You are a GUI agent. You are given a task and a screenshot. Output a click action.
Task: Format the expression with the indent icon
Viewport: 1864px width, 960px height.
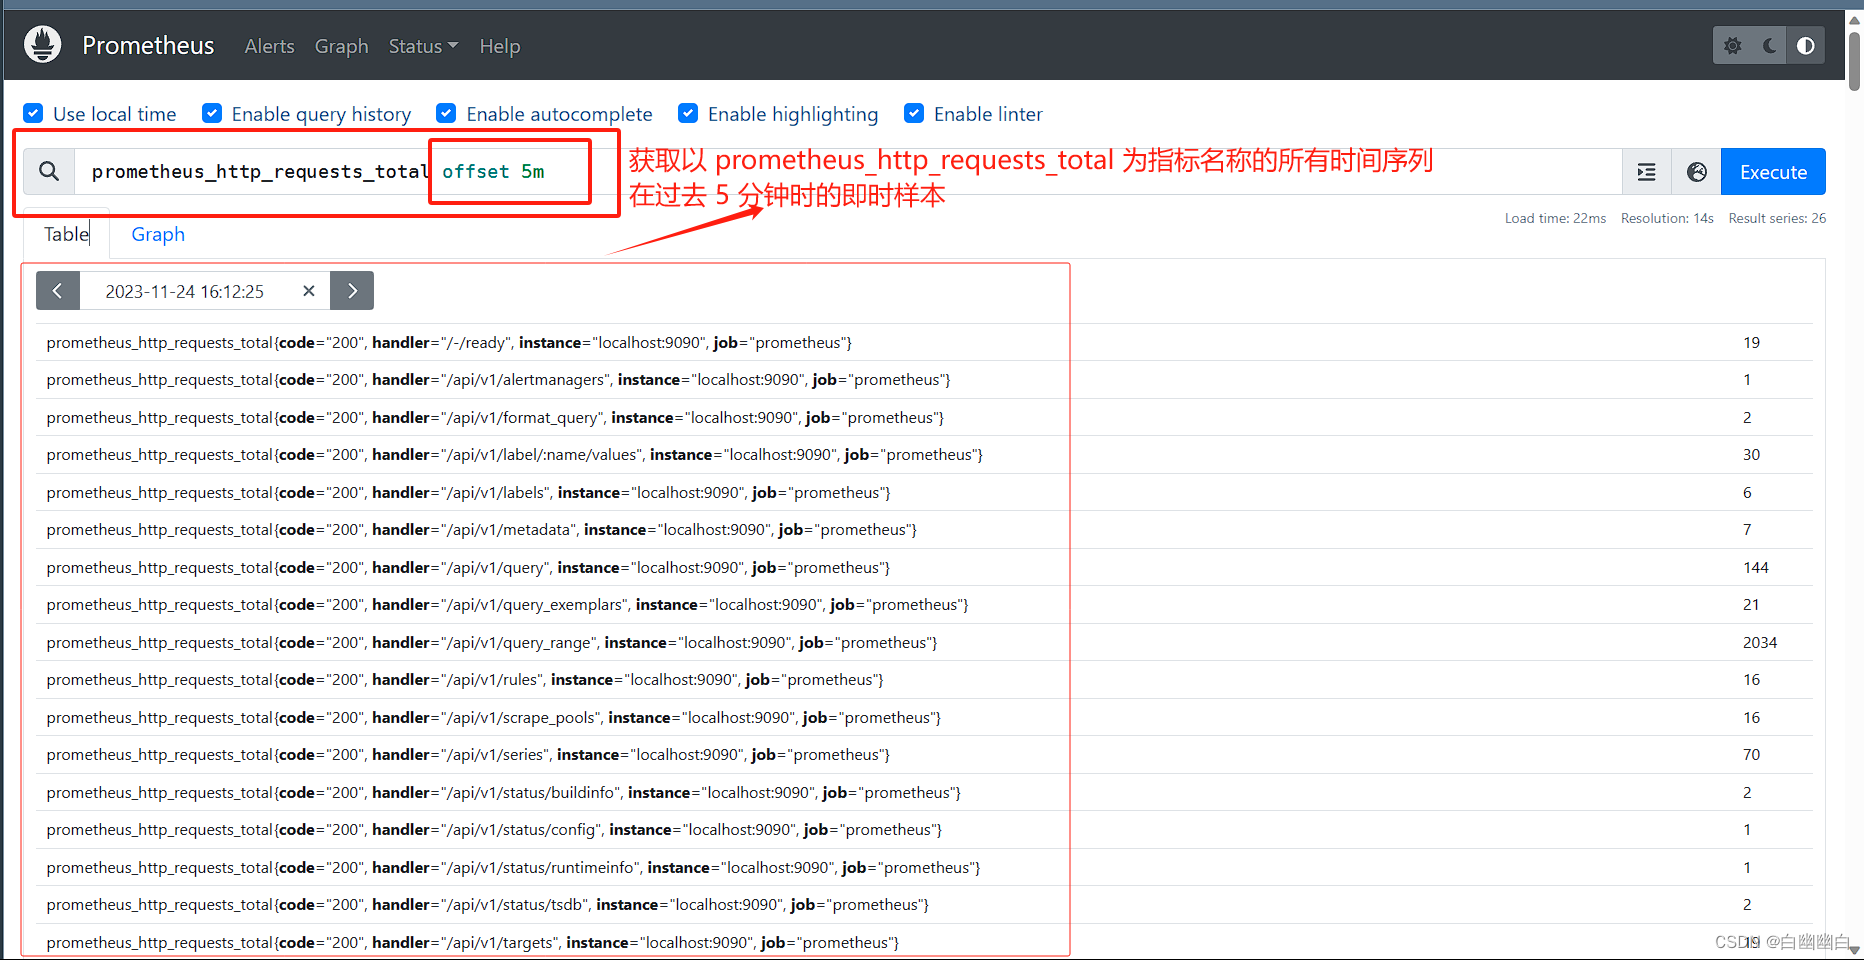click(x=1646, y=172)
